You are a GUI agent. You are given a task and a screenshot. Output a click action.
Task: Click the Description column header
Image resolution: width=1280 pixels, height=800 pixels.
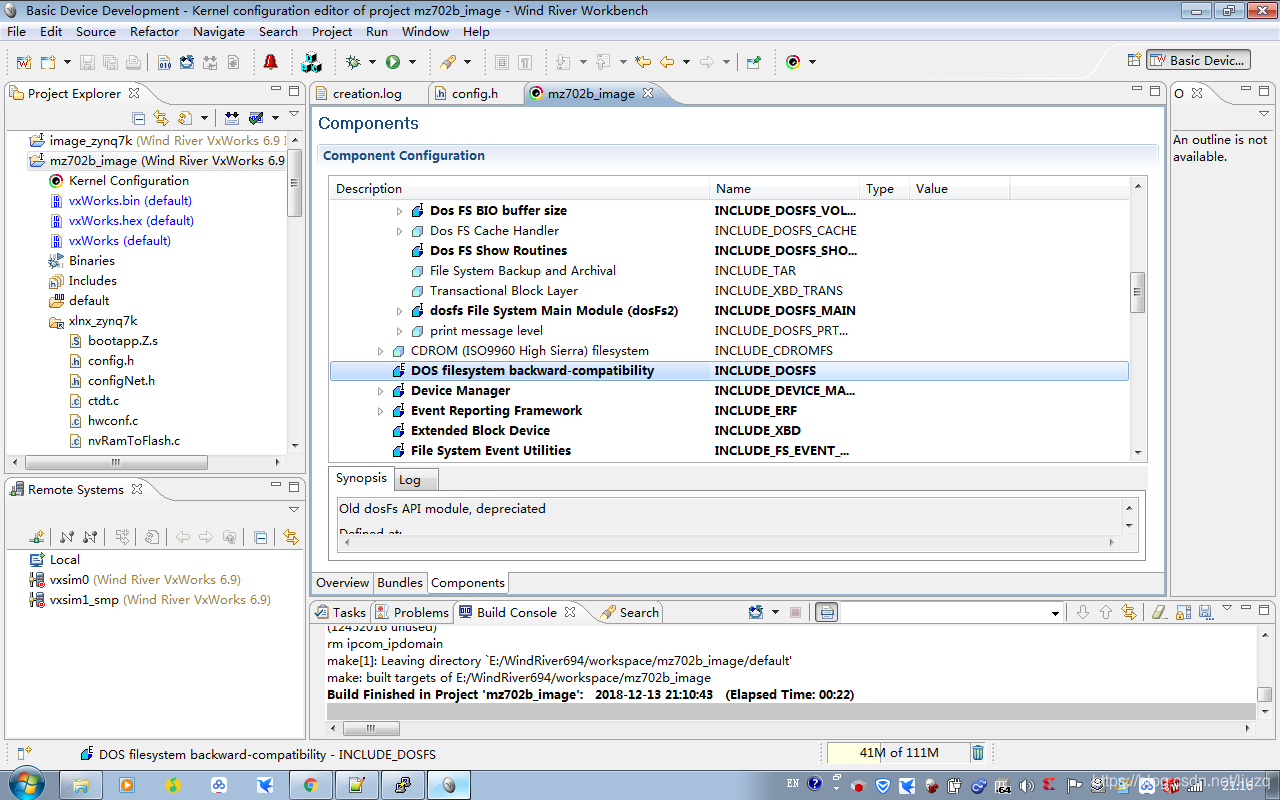(519, 188)
